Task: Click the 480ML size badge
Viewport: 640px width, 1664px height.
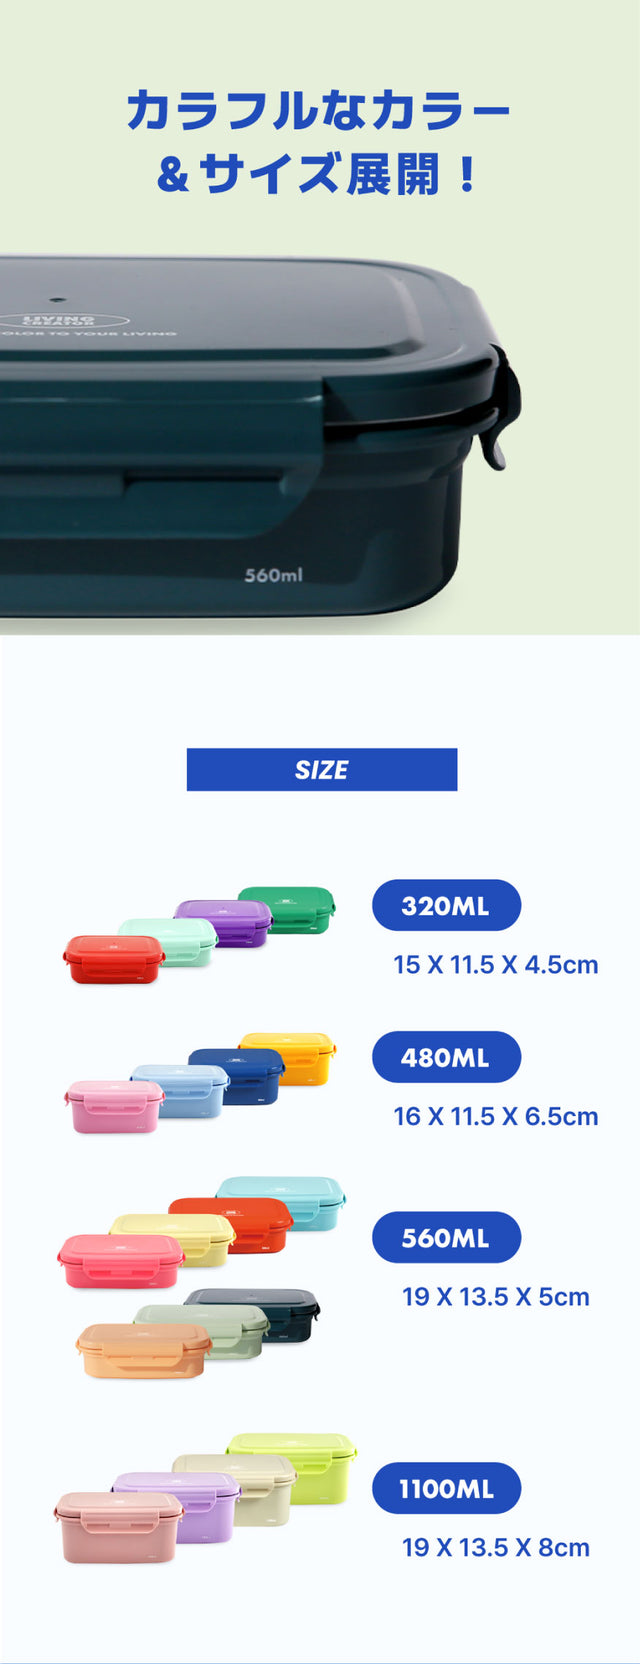Action: (x=446, y=1057)
